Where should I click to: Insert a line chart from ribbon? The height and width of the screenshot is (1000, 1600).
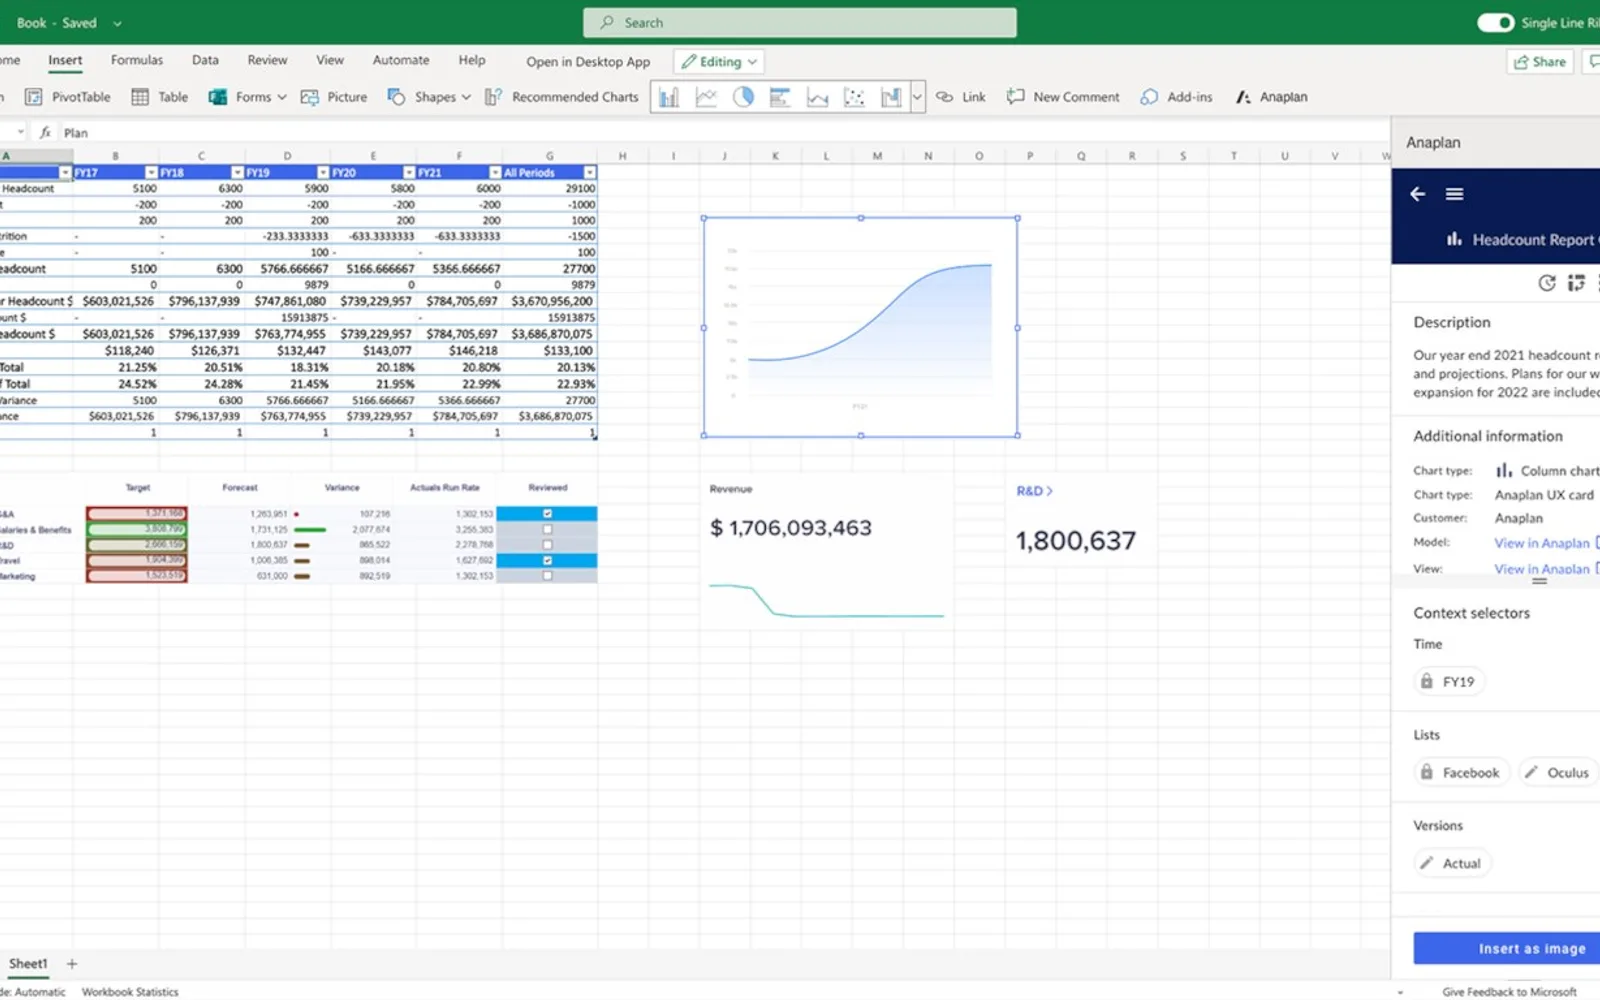click(706, 97)
